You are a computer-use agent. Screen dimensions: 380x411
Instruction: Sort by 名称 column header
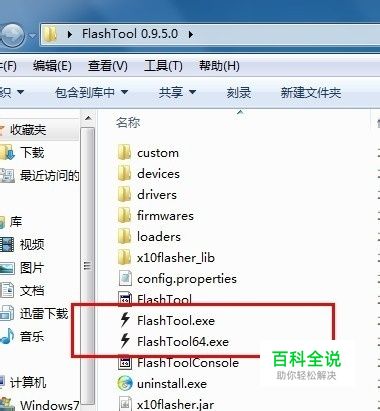coord(128,122)
